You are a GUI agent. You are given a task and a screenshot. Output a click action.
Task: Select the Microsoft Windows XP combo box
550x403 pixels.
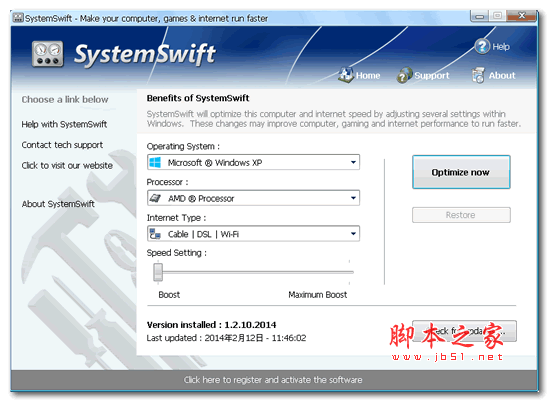tap(253, 162)
